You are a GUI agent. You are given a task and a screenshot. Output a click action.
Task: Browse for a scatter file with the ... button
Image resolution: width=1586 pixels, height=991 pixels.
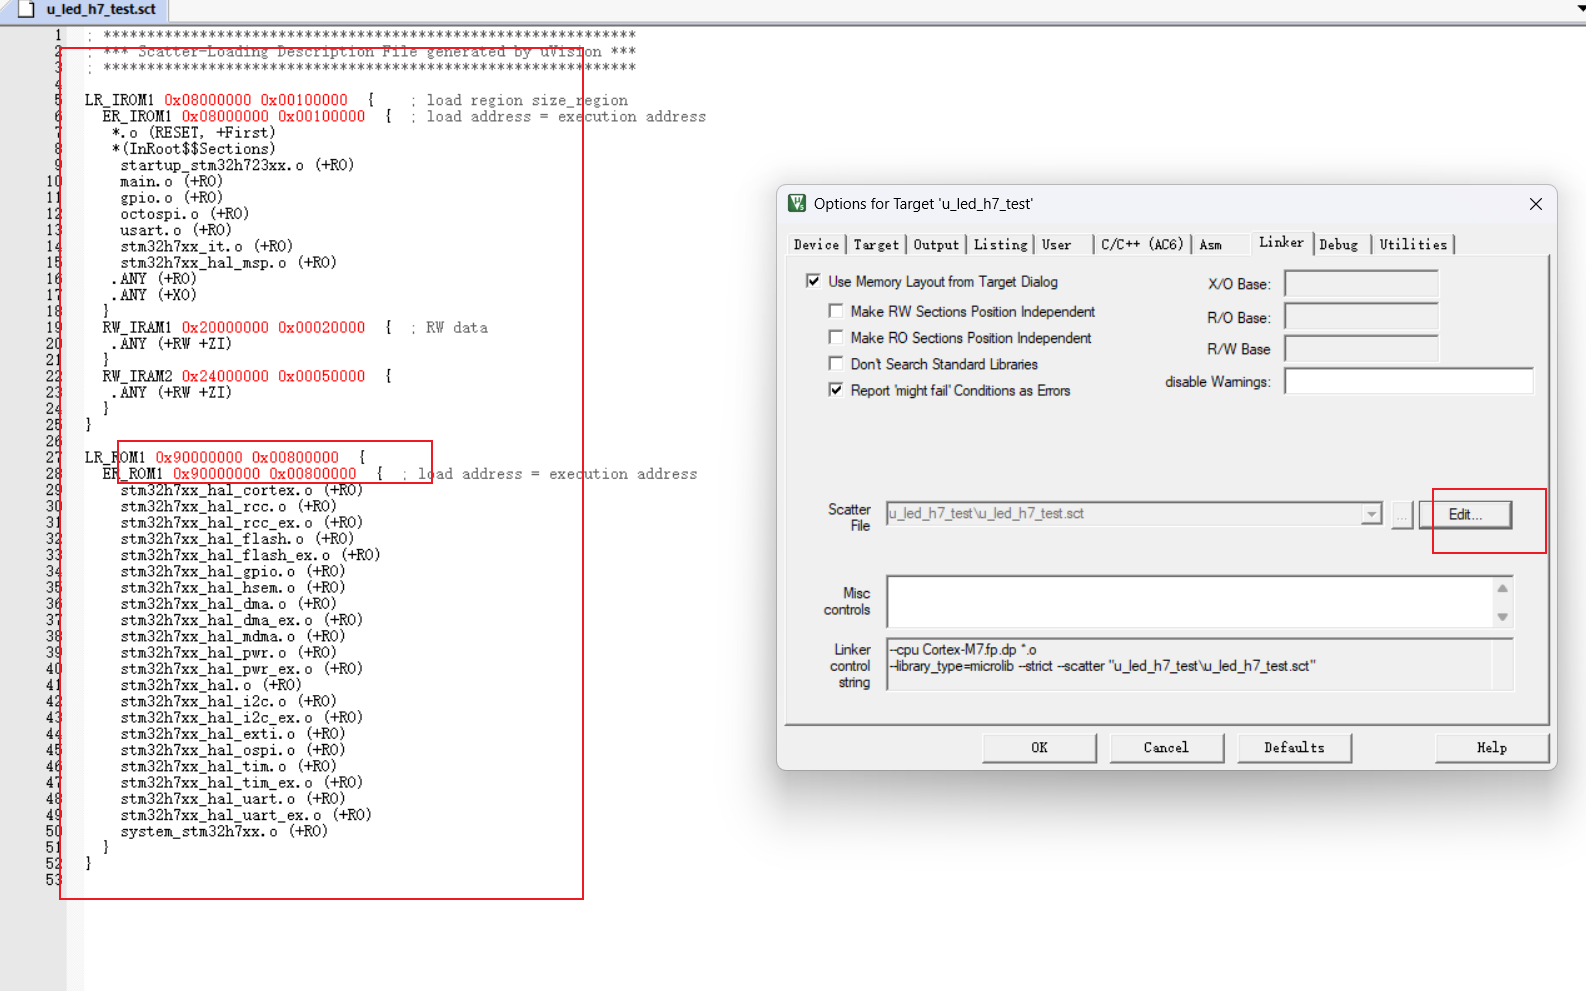point(1402,514)
